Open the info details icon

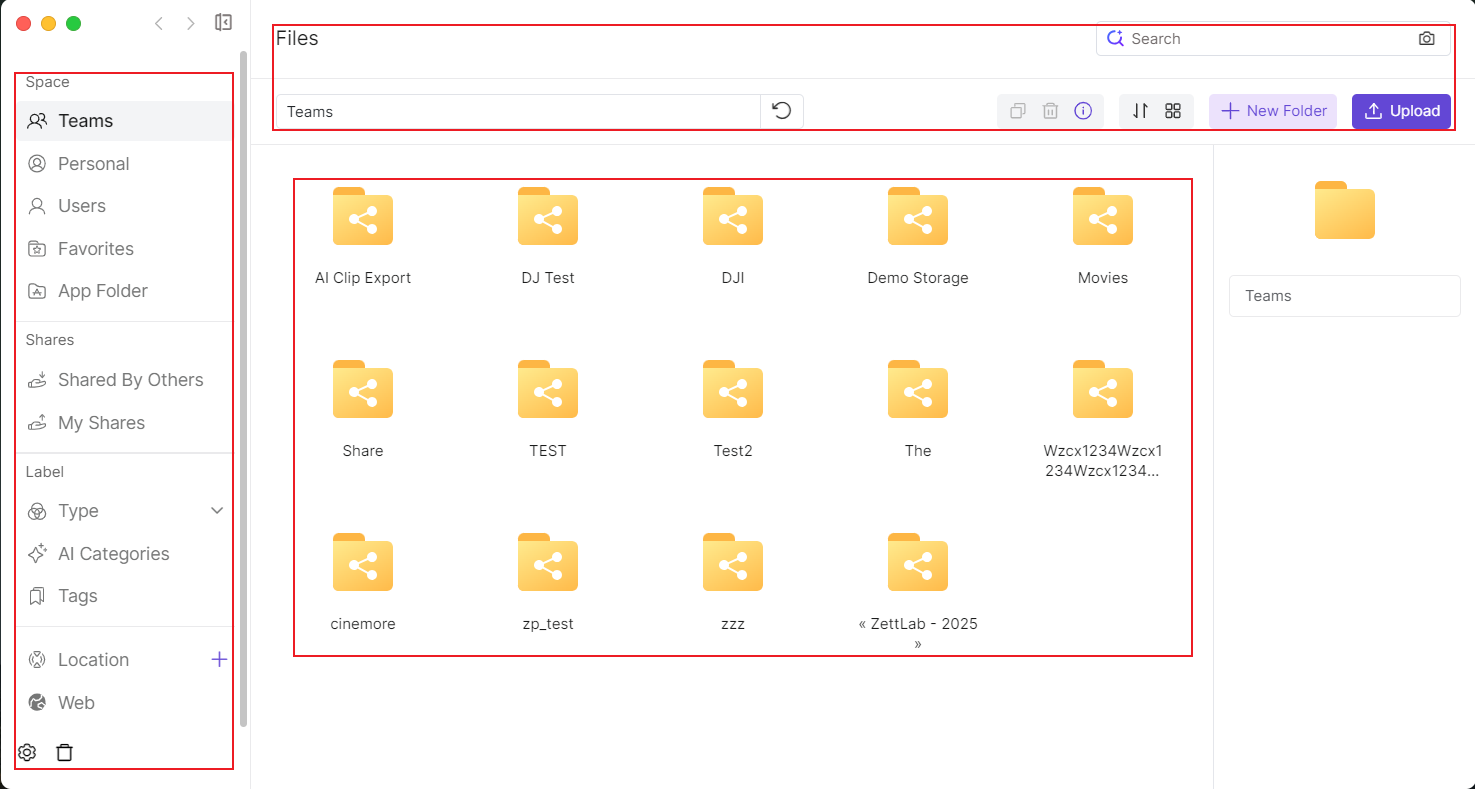[x=1083, y=111]
